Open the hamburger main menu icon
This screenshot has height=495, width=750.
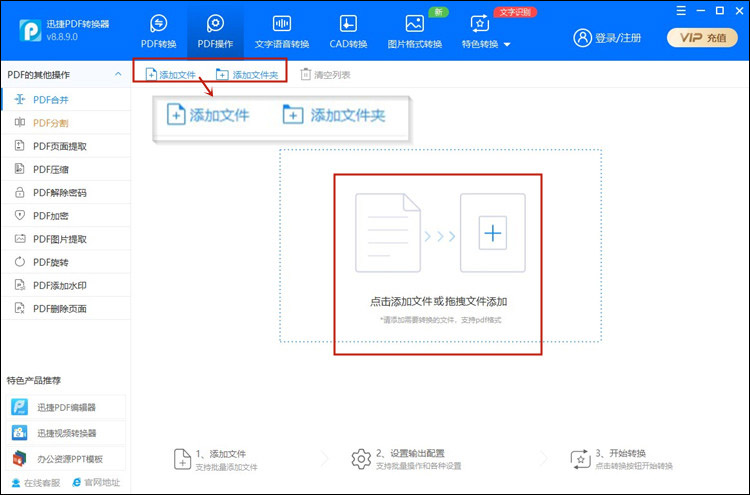(x=681, y=11)
